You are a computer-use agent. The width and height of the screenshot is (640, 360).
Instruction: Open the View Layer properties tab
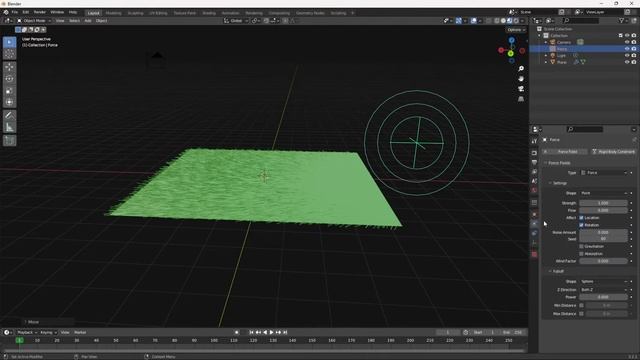point(534,172)
